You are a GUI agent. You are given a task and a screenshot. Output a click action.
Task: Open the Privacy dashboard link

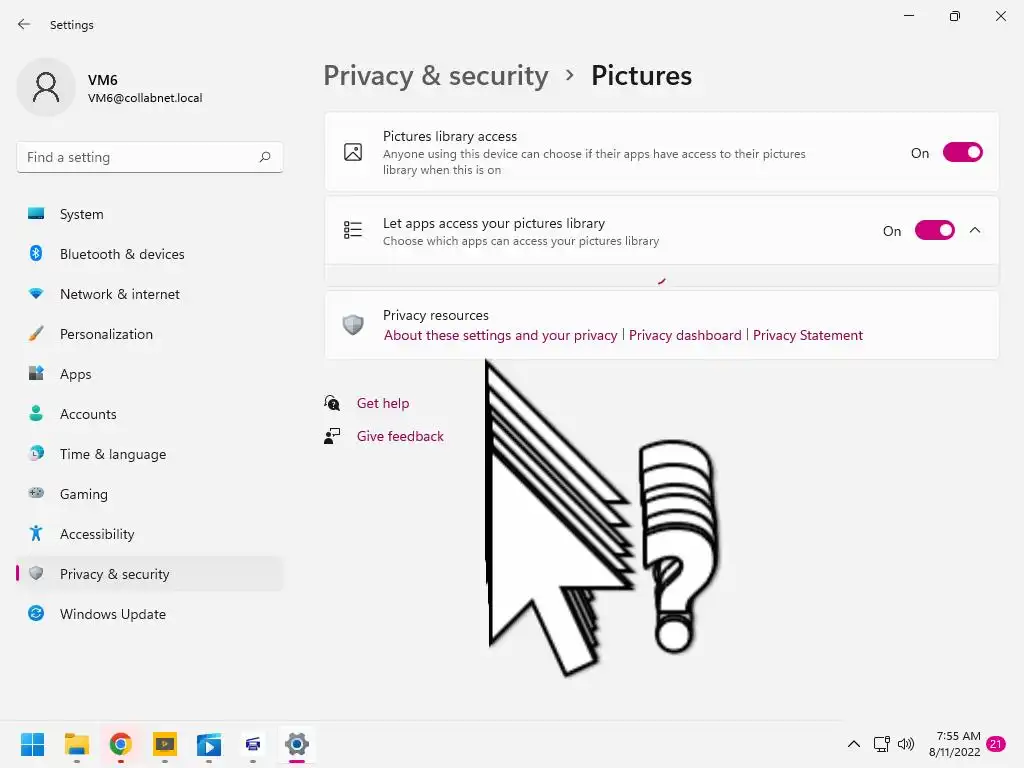[x=685, y=335]
